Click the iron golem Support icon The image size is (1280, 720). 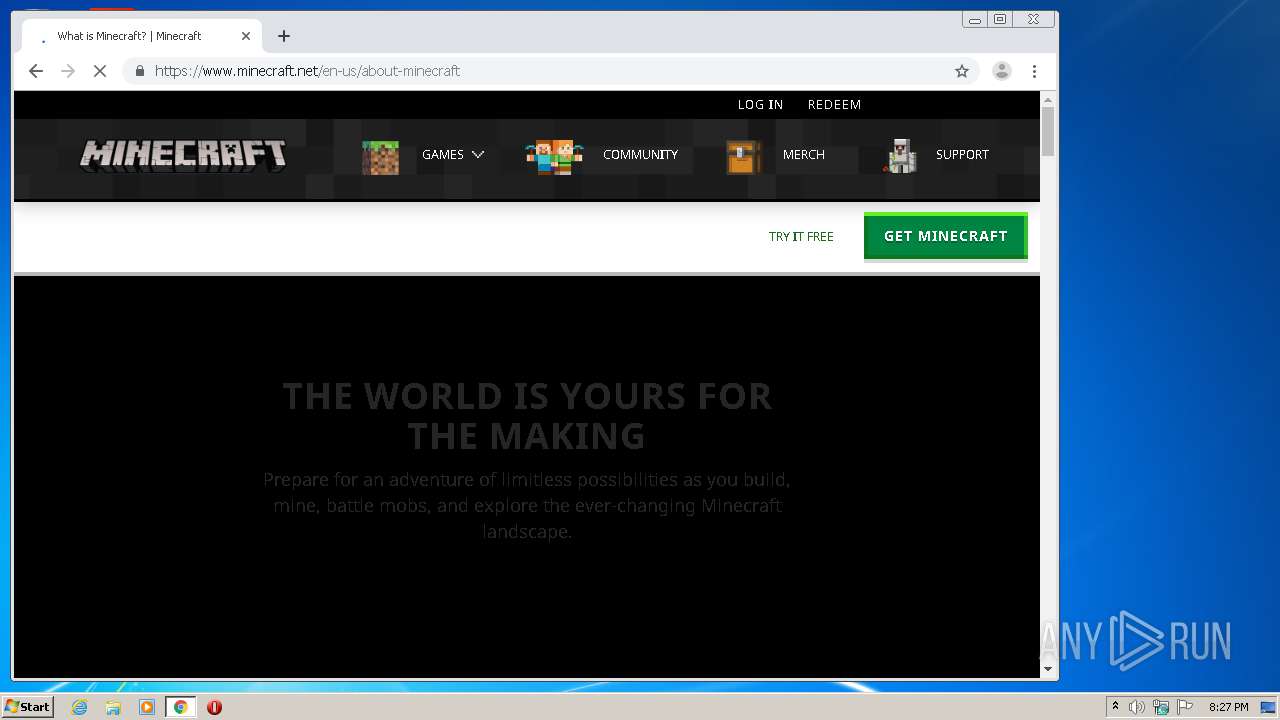click(902, 156)
